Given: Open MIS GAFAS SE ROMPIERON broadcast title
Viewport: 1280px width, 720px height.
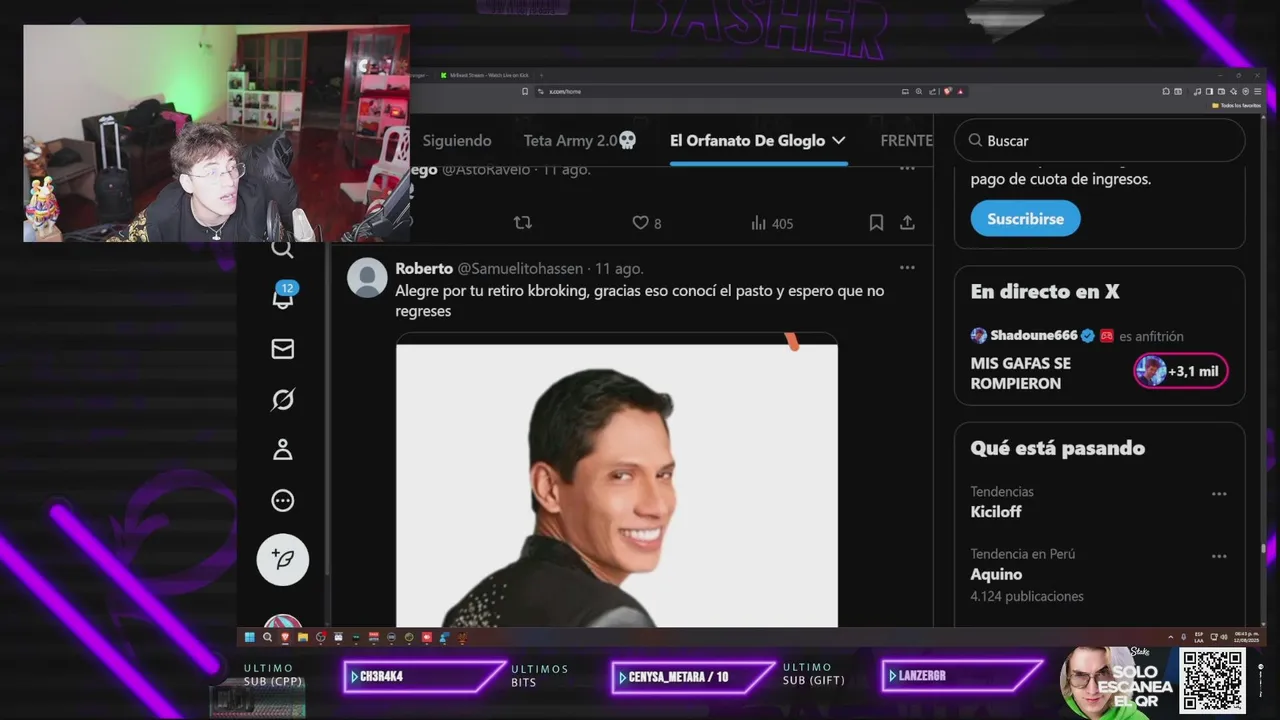Looking at the screenshot, I should coord(1020,373).
